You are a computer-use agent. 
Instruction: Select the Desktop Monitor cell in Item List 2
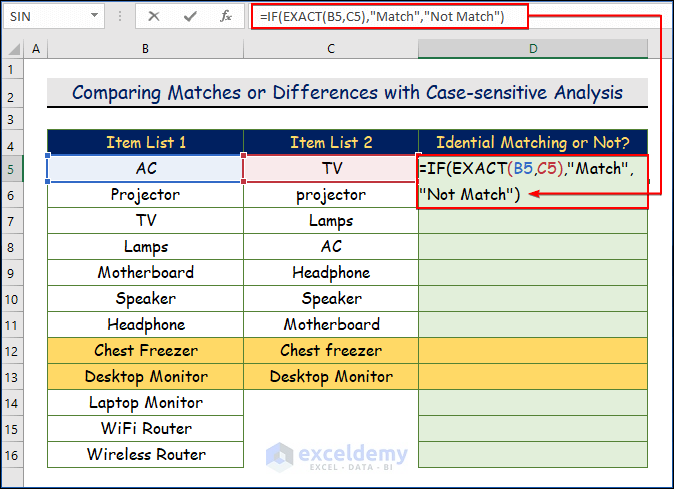331,377
